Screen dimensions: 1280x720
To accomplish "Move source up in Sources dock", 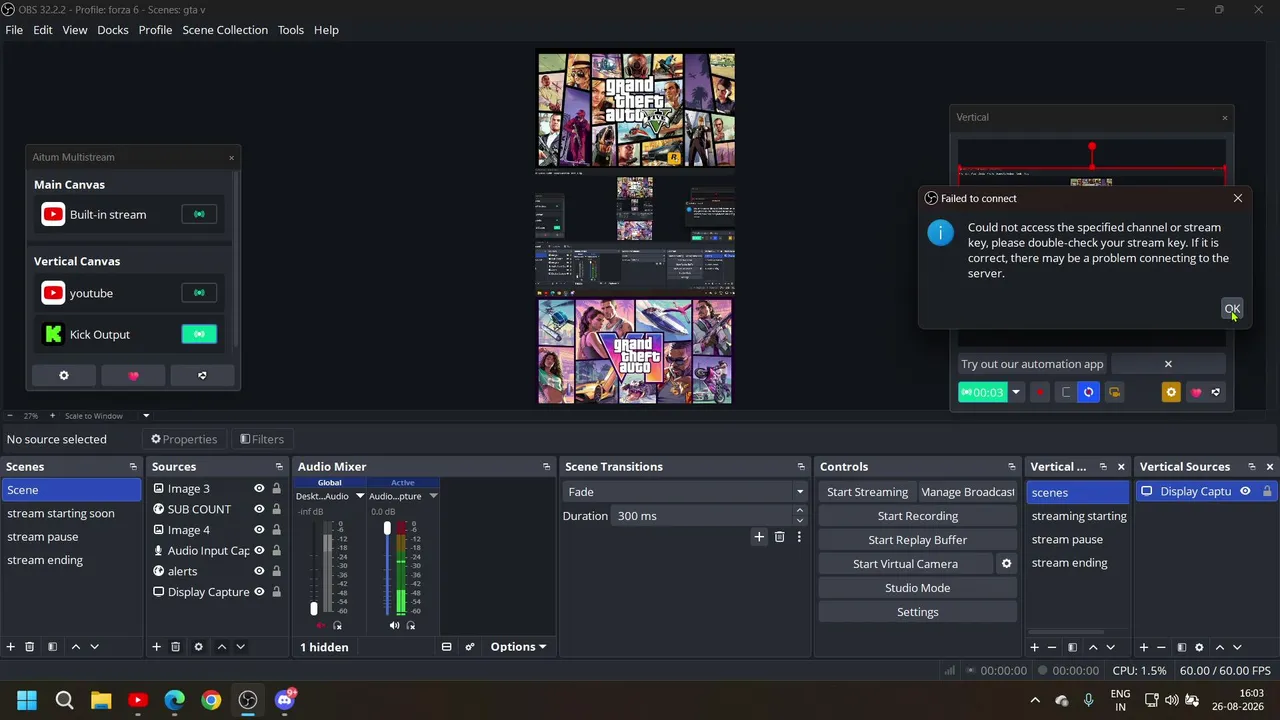I will coord(222,647).
